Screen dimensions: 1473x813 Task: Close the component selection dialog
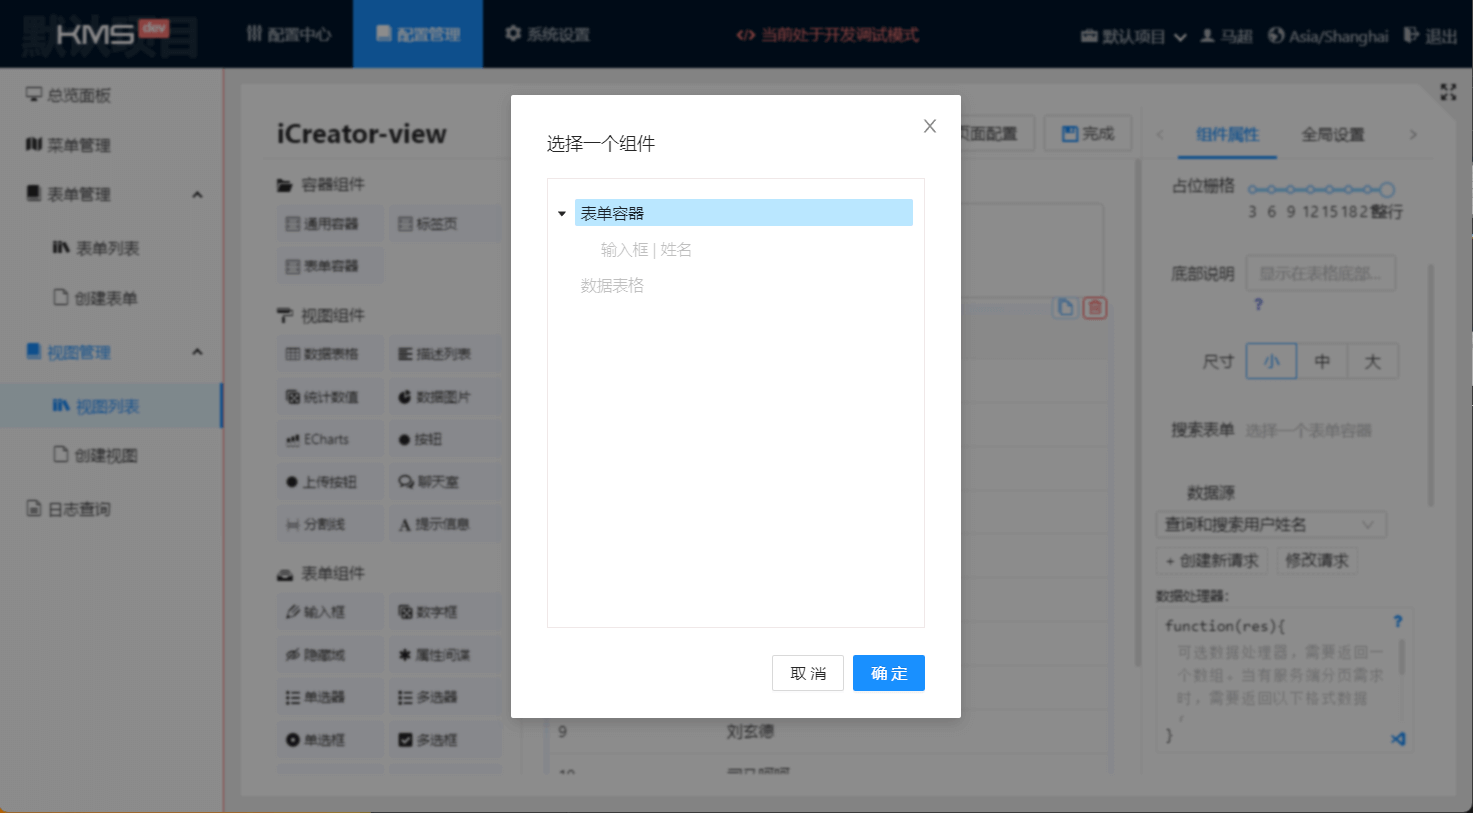[930, 126]
